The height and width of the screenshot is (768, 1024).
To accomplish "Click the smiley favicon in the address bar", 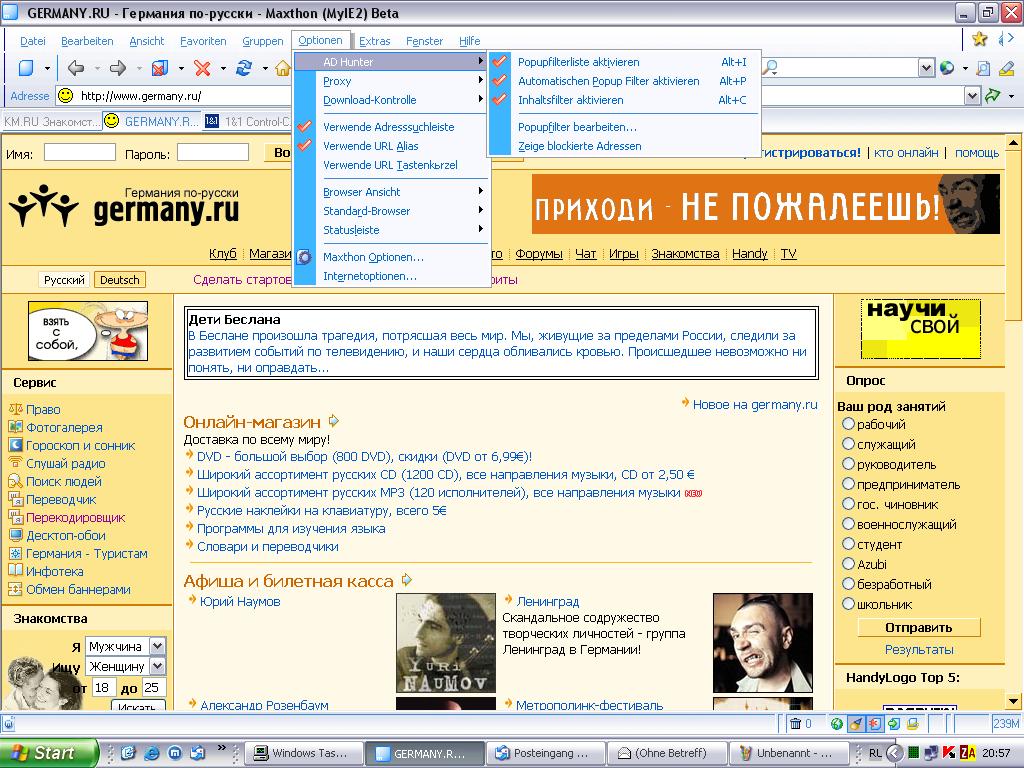I will (x=65, y=96).
